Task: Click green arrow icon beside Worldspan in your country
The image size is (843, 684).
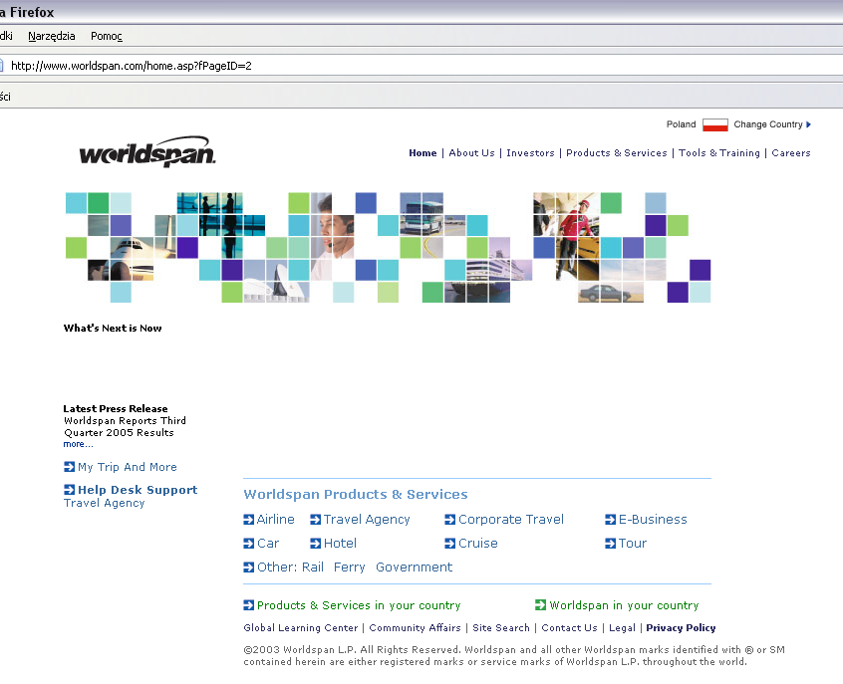Action: point(540,605)
